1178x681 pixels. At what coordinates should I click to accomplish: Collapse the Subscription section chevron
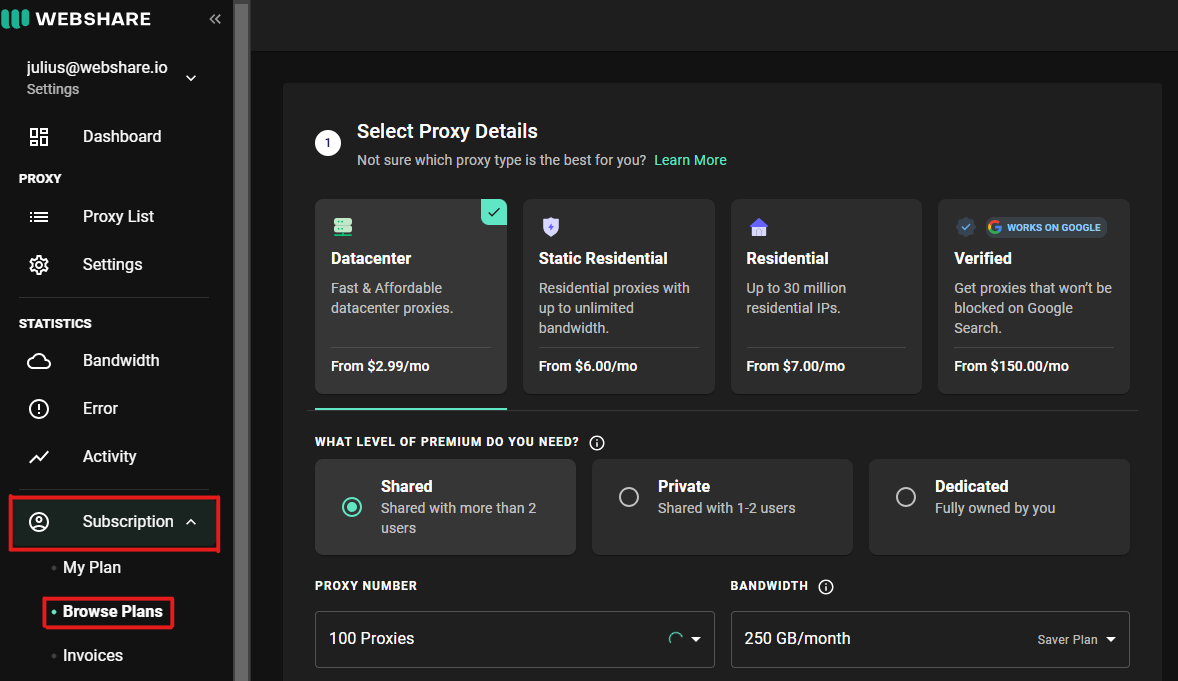coord(191,522)
